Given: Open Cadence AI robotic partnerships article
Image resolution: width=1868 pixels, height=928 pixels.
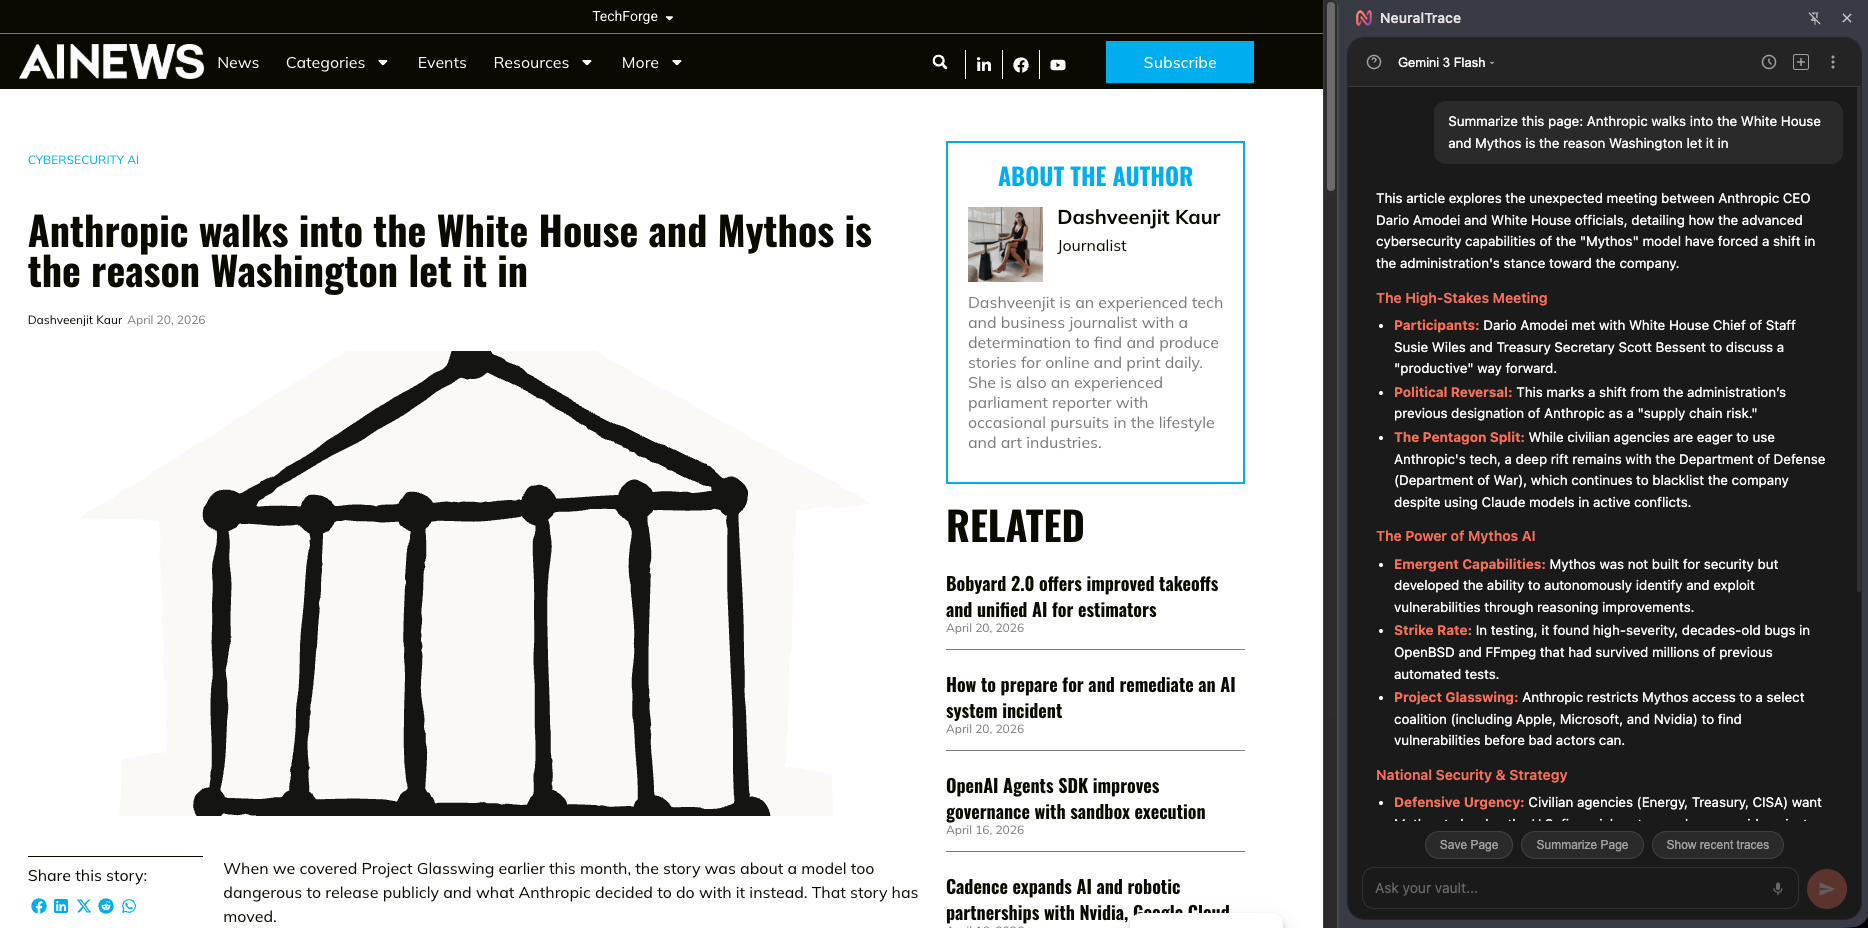Looking at the screenshot, I should click(1088, 900).
